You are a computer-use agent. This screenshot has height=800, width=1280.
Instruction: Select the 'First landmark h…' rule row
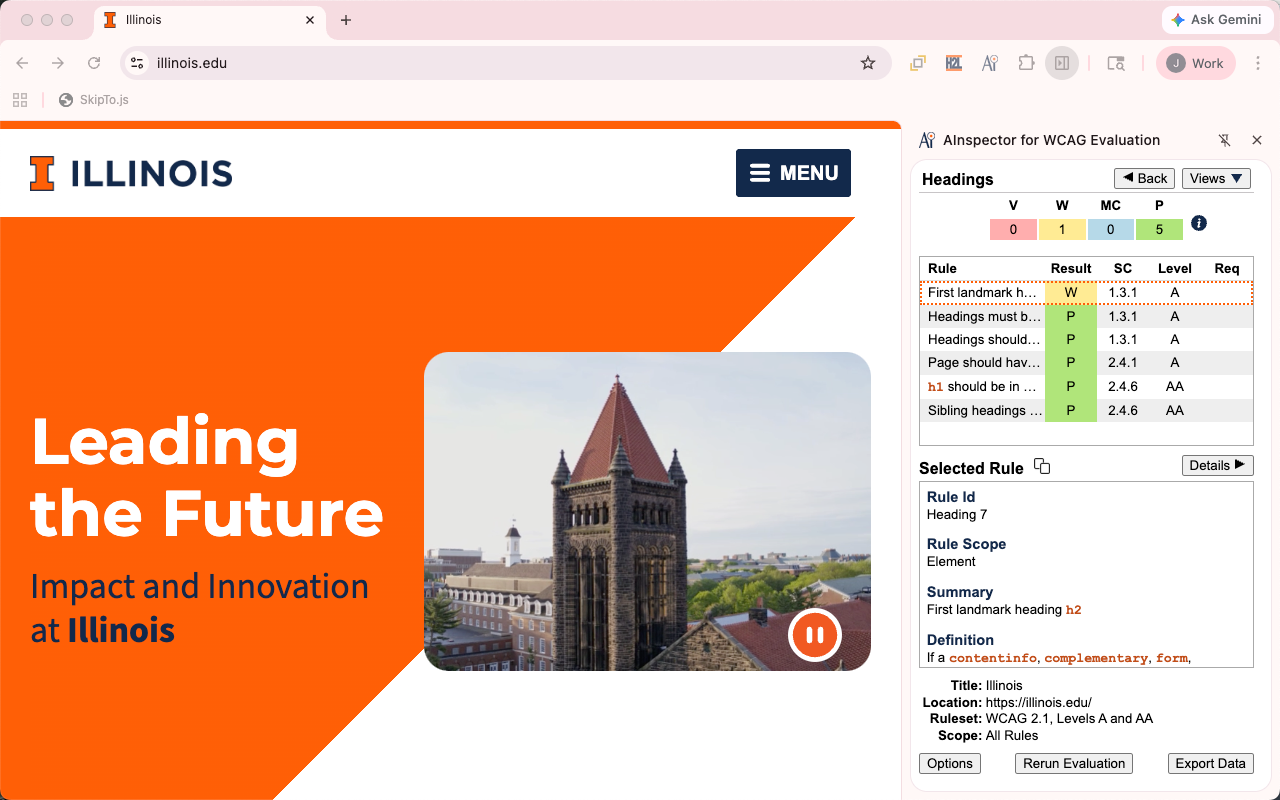pyautogui.click(x=1086, y=293)
